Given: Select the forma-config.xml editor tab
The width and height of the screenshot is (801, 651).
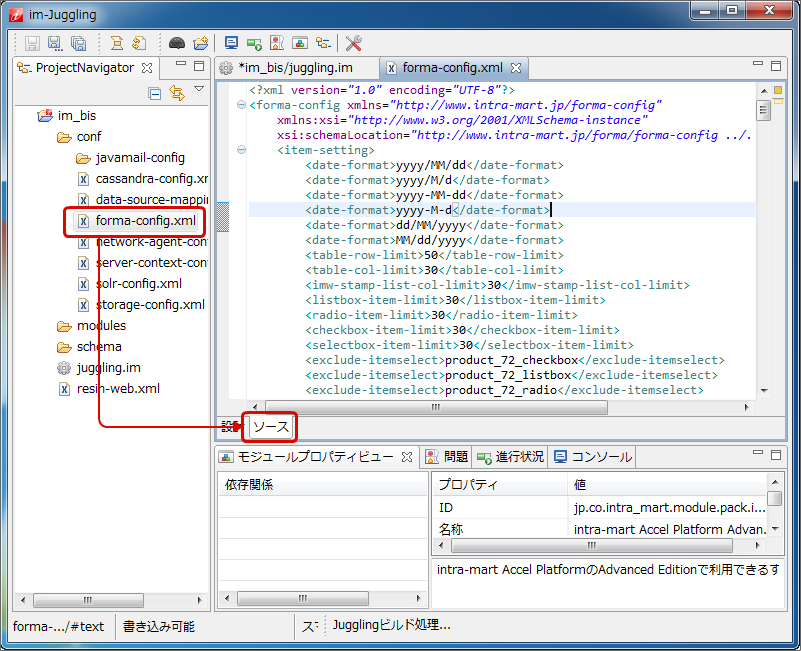Looking at the screenshot, I should 452,68.
